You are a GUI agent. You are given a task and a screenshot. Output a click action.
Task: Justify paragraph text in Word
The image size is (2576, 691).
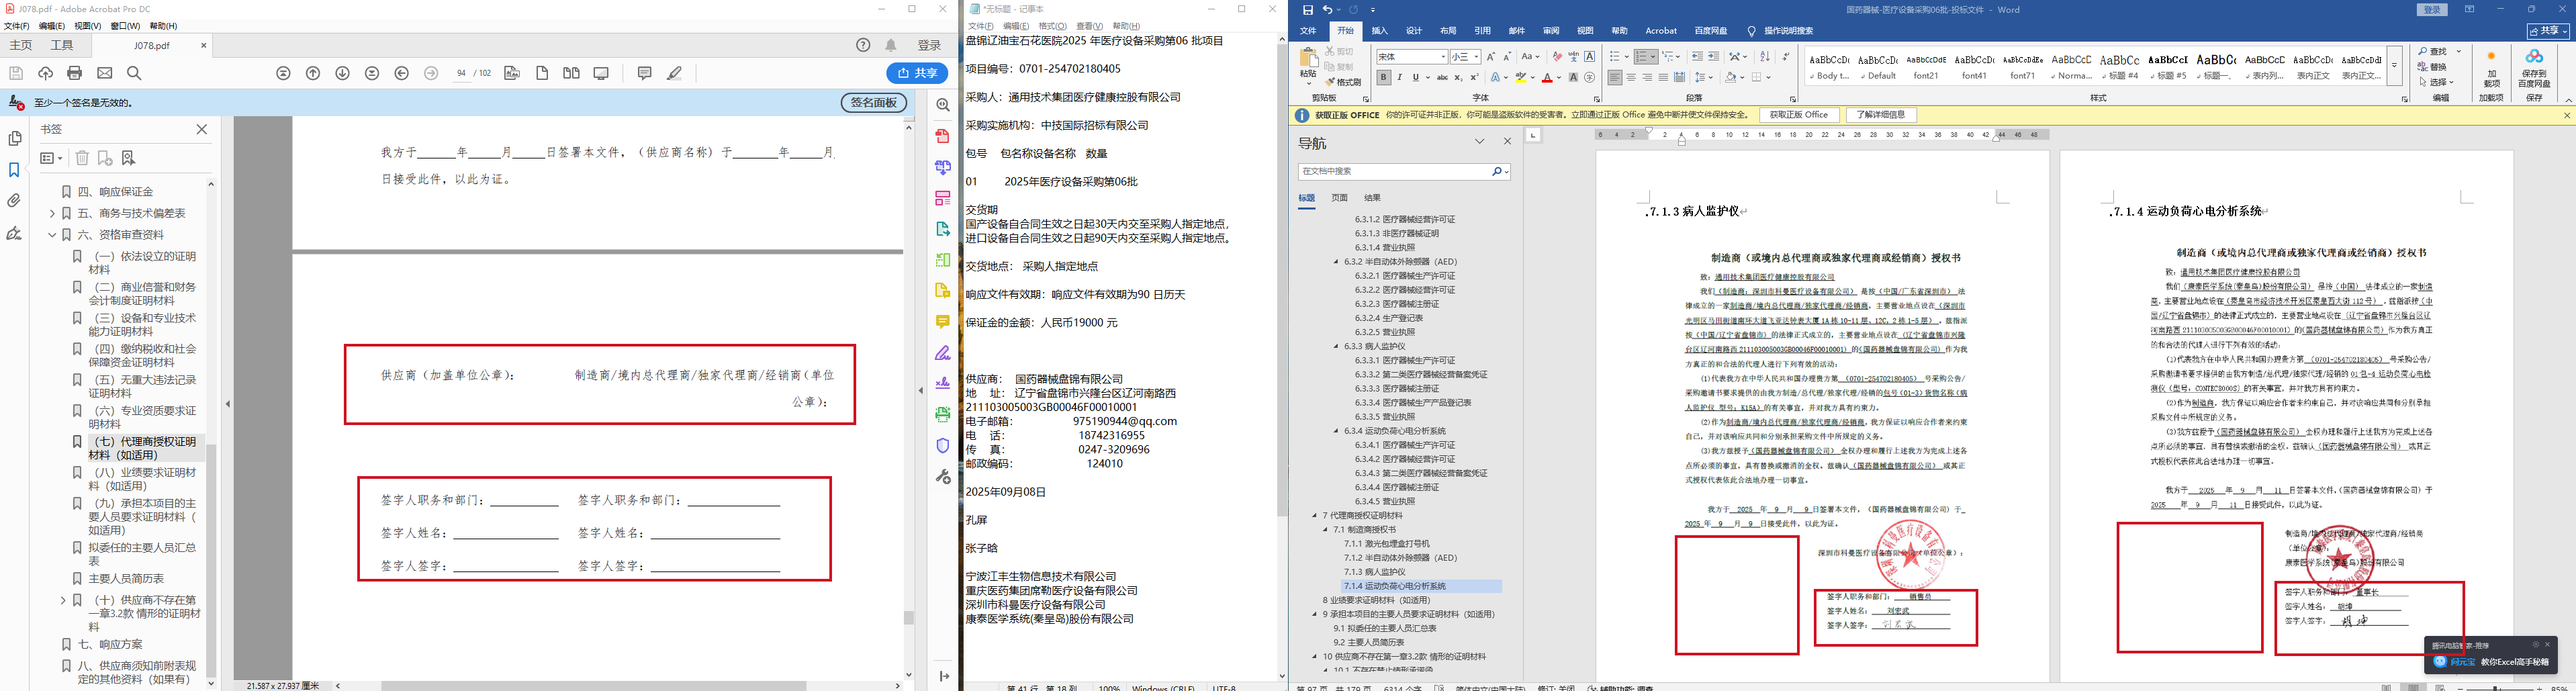point(1663,77)
